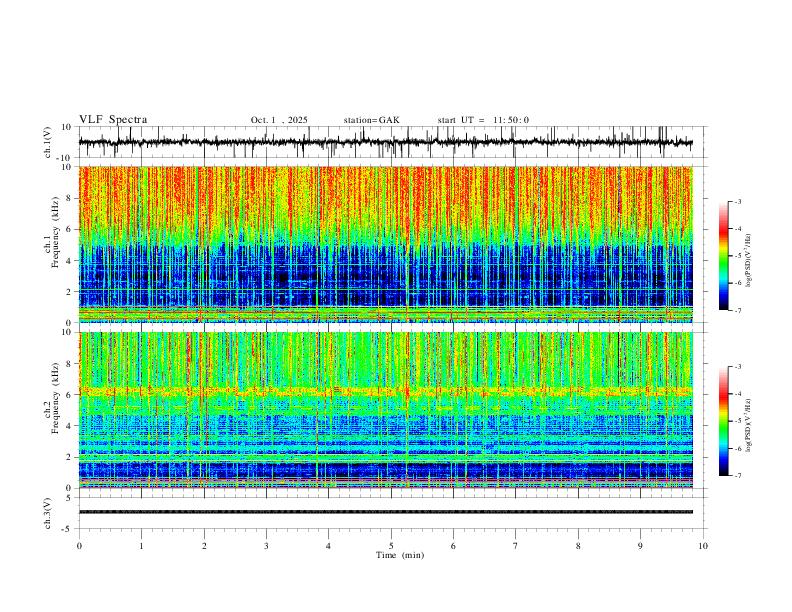This screenshot has width=792, height=612.
Task: Click the "3" tick on the time axis
Action: click(266, 546)
